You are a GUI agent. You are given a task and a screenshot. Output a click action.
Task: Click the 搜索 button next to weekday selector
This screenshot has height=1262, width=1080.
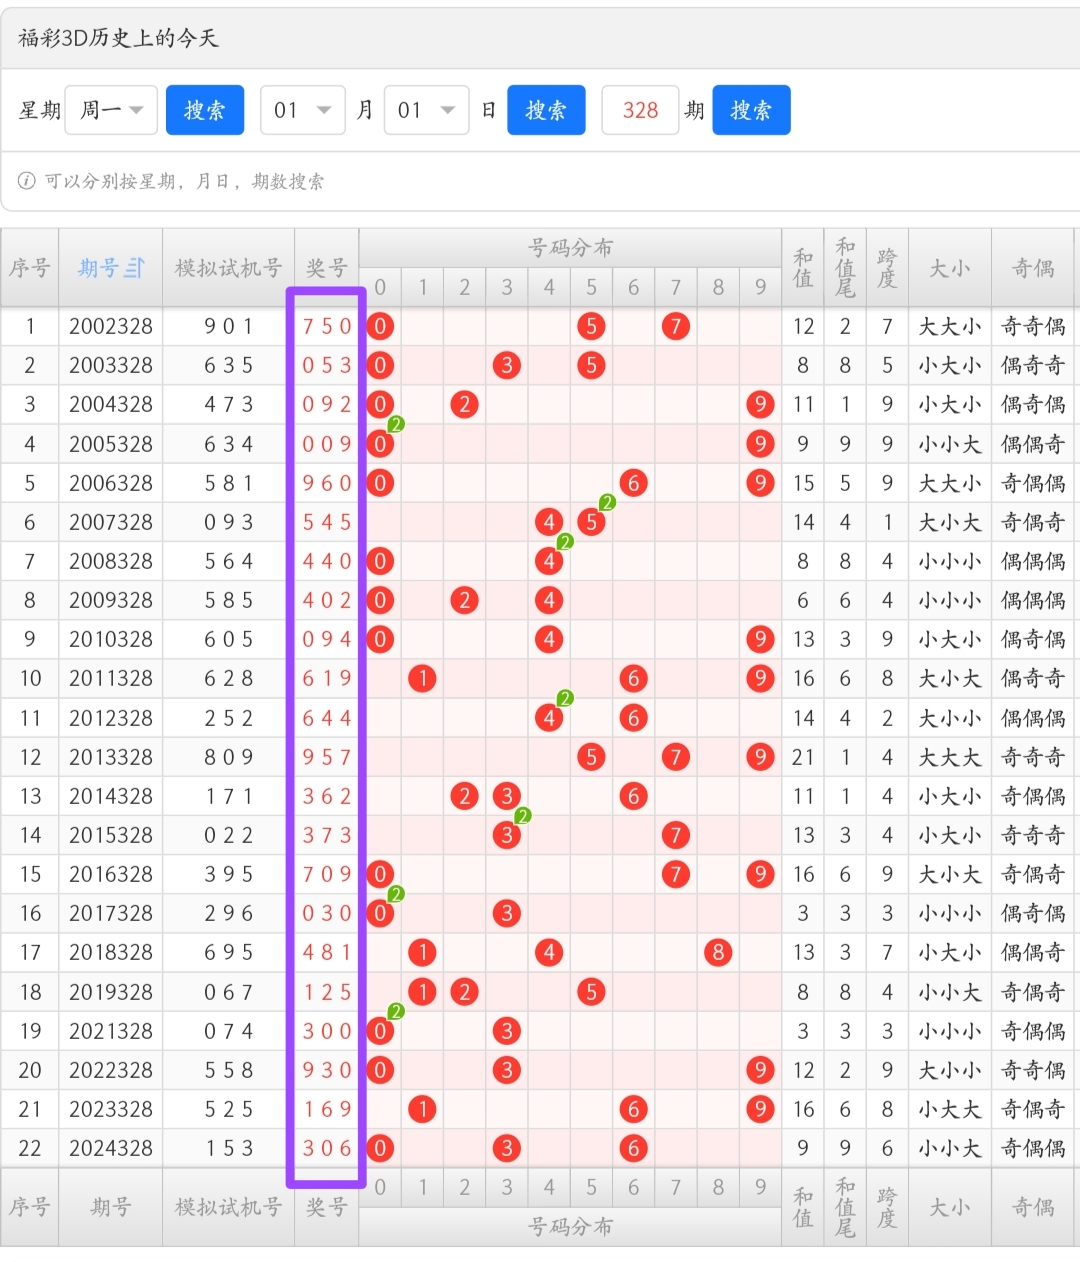(x=205, y=110)
